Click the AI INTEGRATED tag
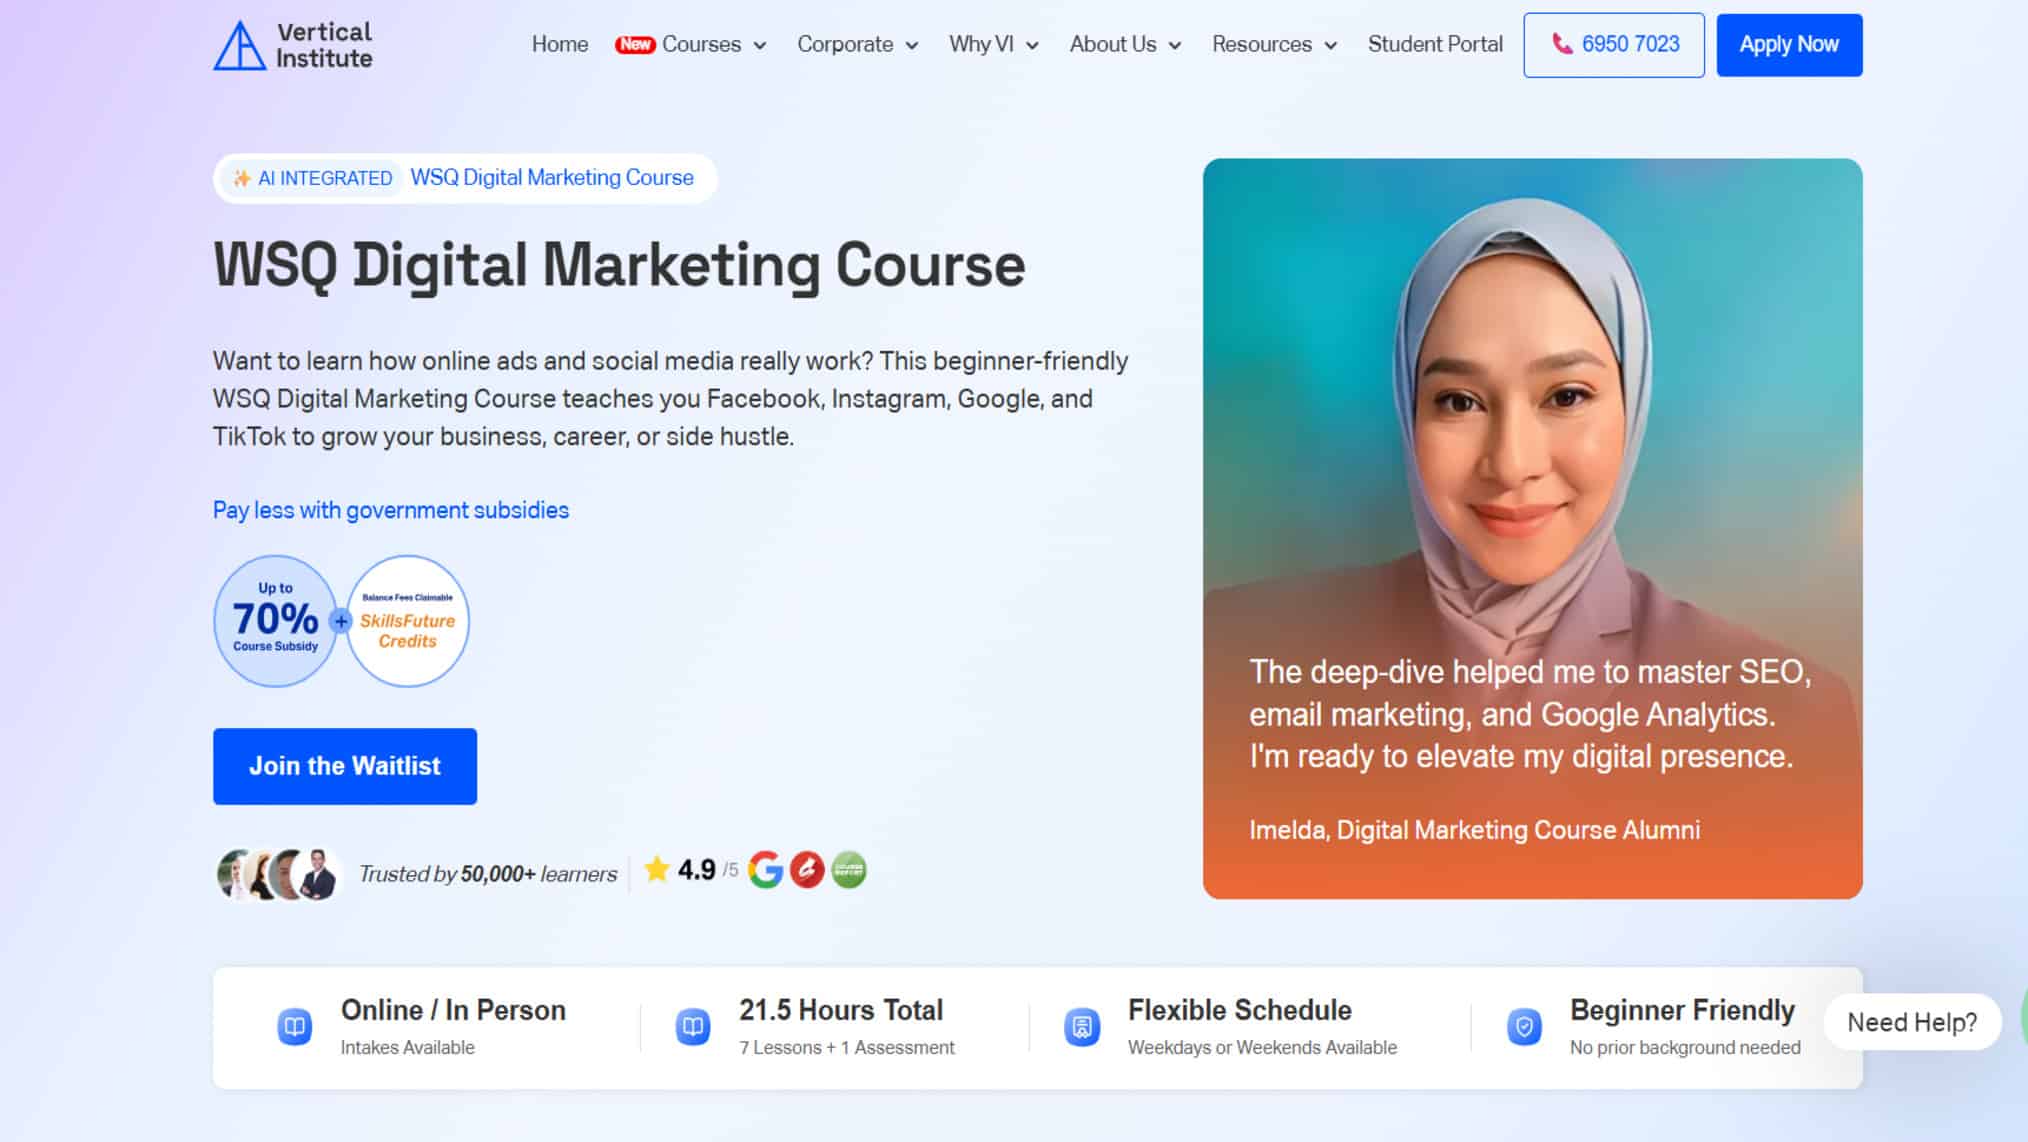The height and width of the screenshot is (1142, 2028). (x=312, y=178)
